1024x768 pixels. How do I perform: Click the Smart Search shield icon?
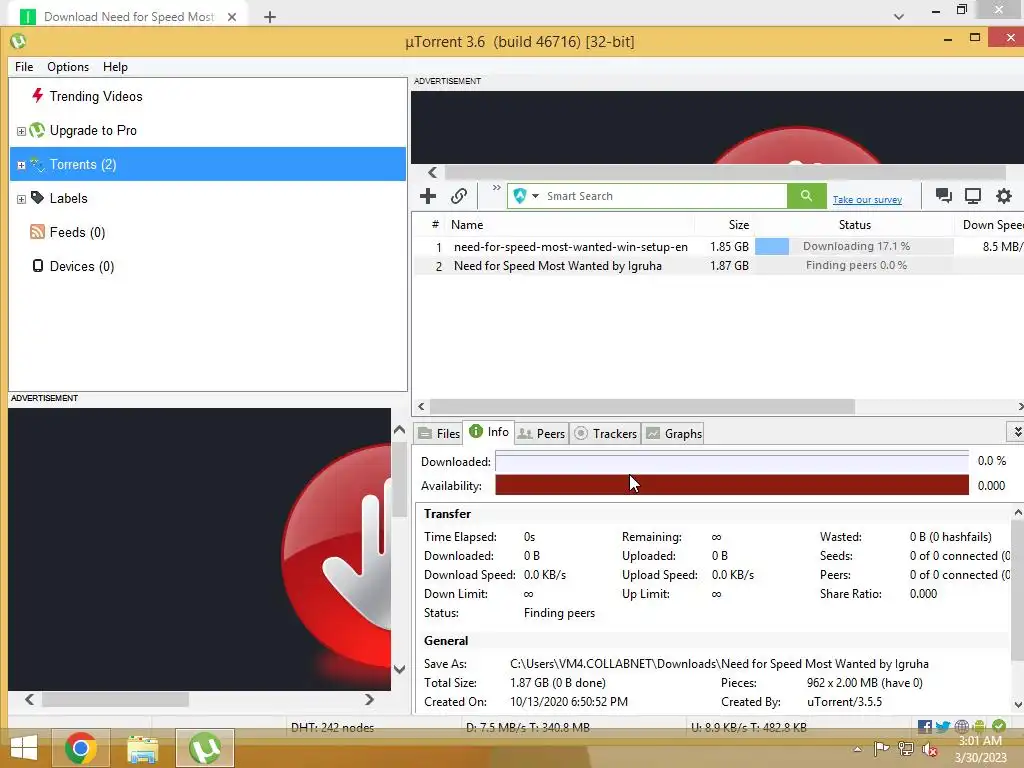pyautogui.click(x=520, y=196)
